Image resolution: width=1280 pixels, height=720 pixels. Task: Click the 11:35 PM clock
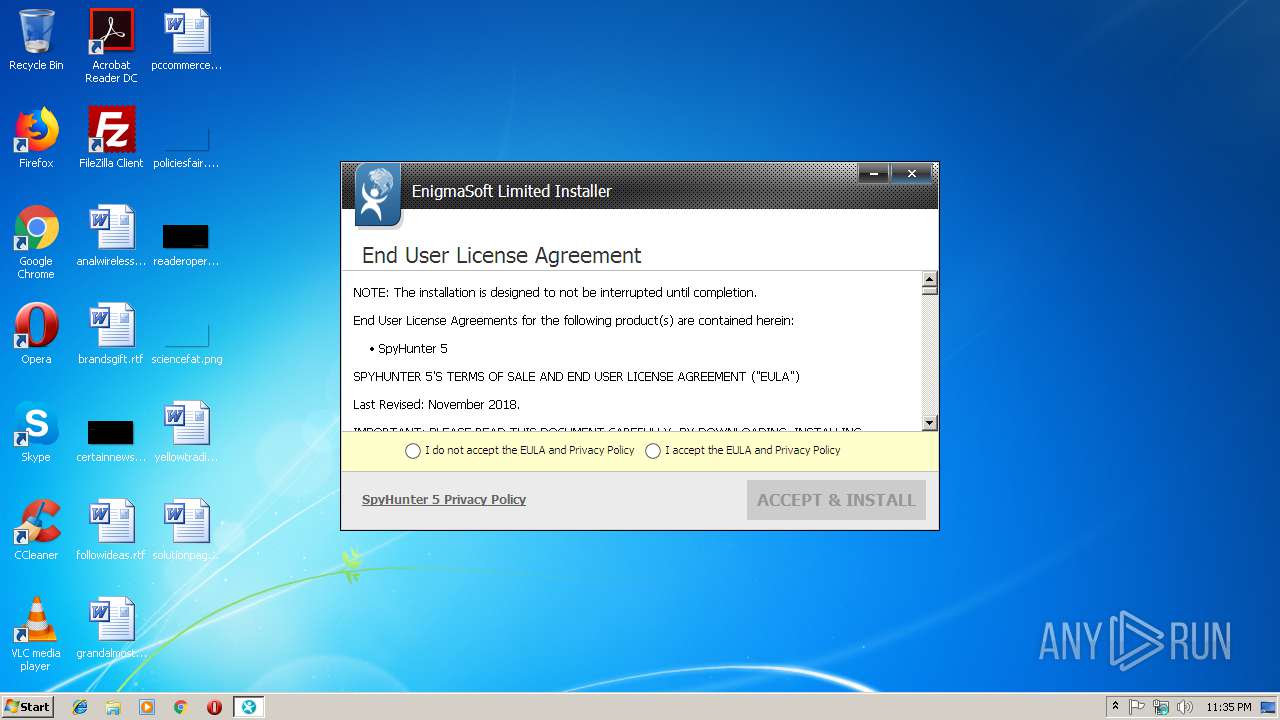(x=1228, y=707)
